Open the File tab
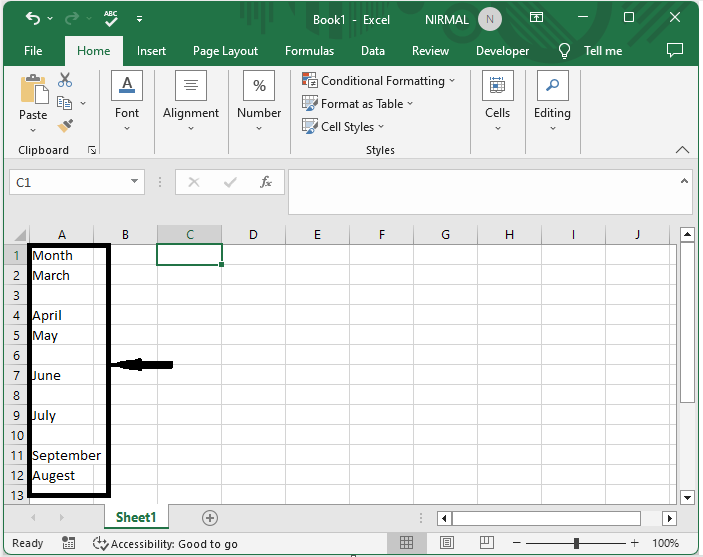 [33, 51]
